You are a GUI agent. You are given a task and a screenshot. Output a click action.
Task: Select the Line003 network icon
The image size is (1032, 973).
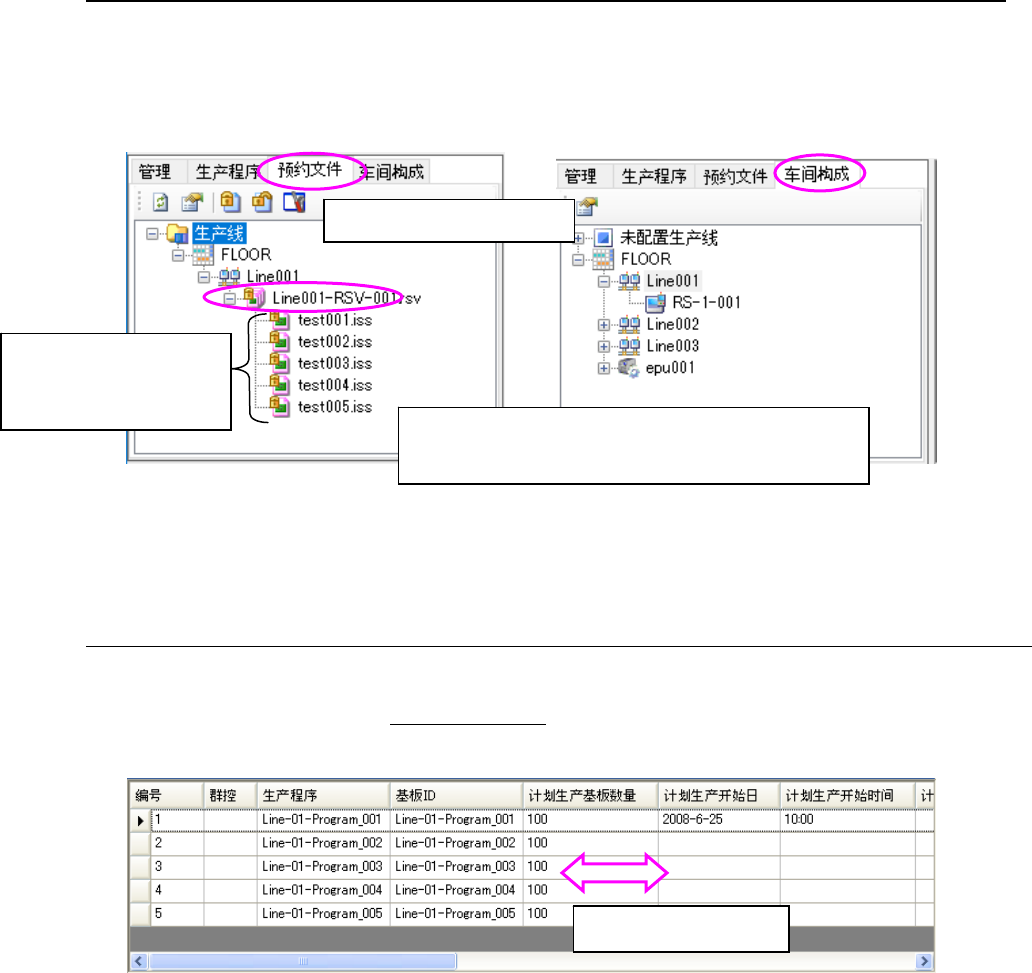click(629, 346)
